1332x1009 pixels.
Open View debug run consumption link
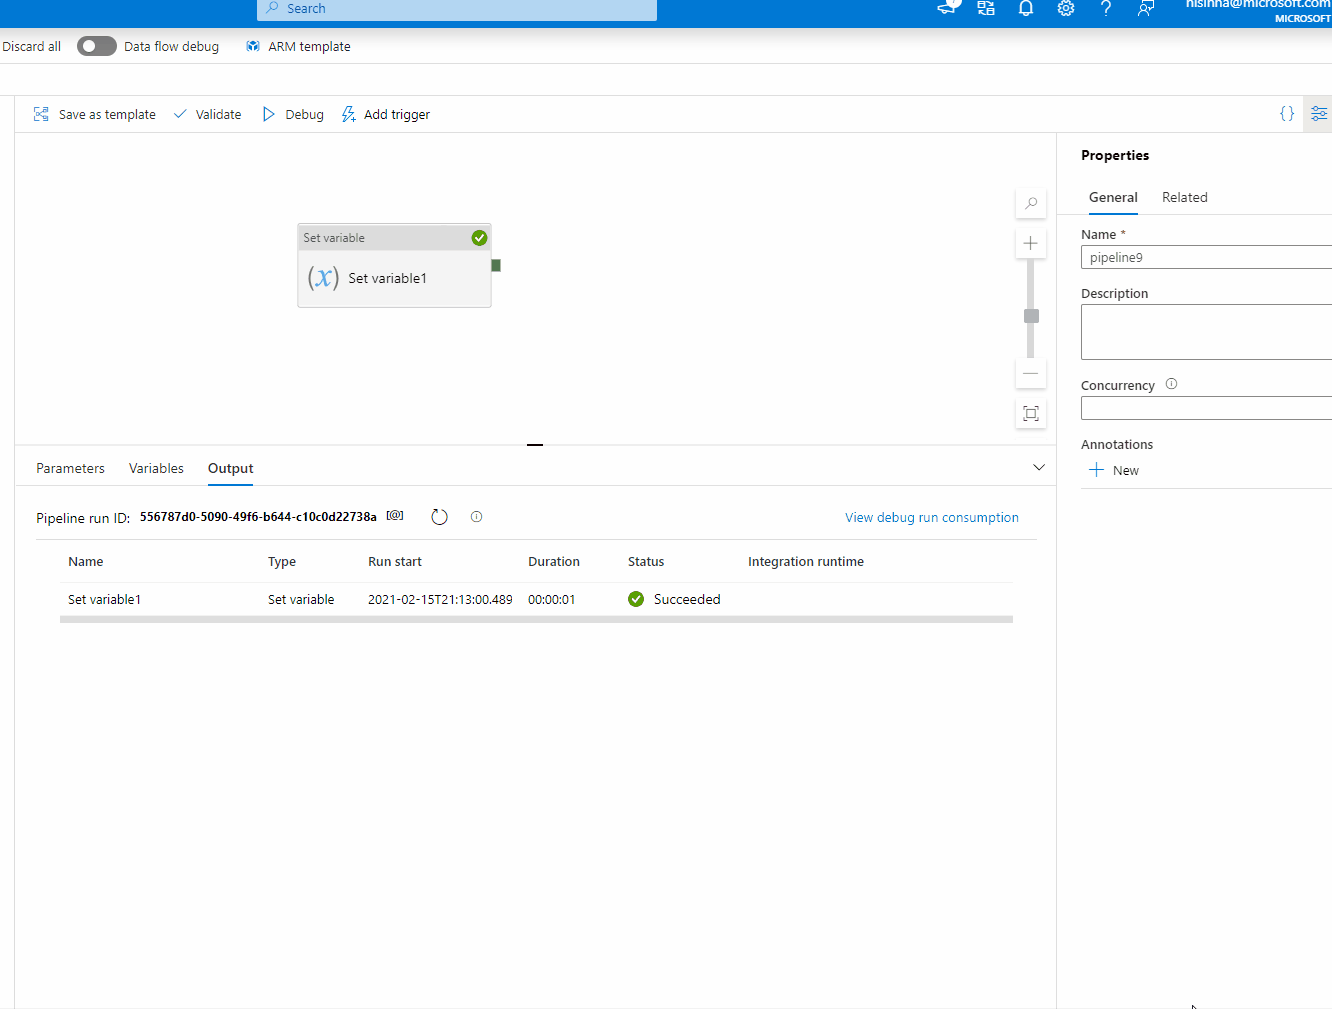coord(932,518)
